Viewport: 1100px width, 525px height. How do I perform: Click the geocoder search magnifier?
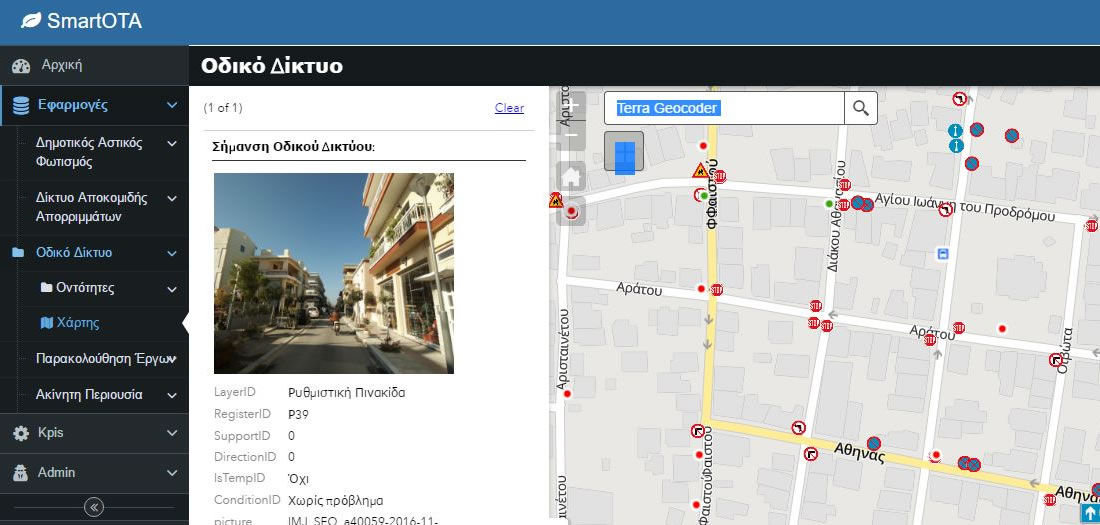click(x=861, y=108)
